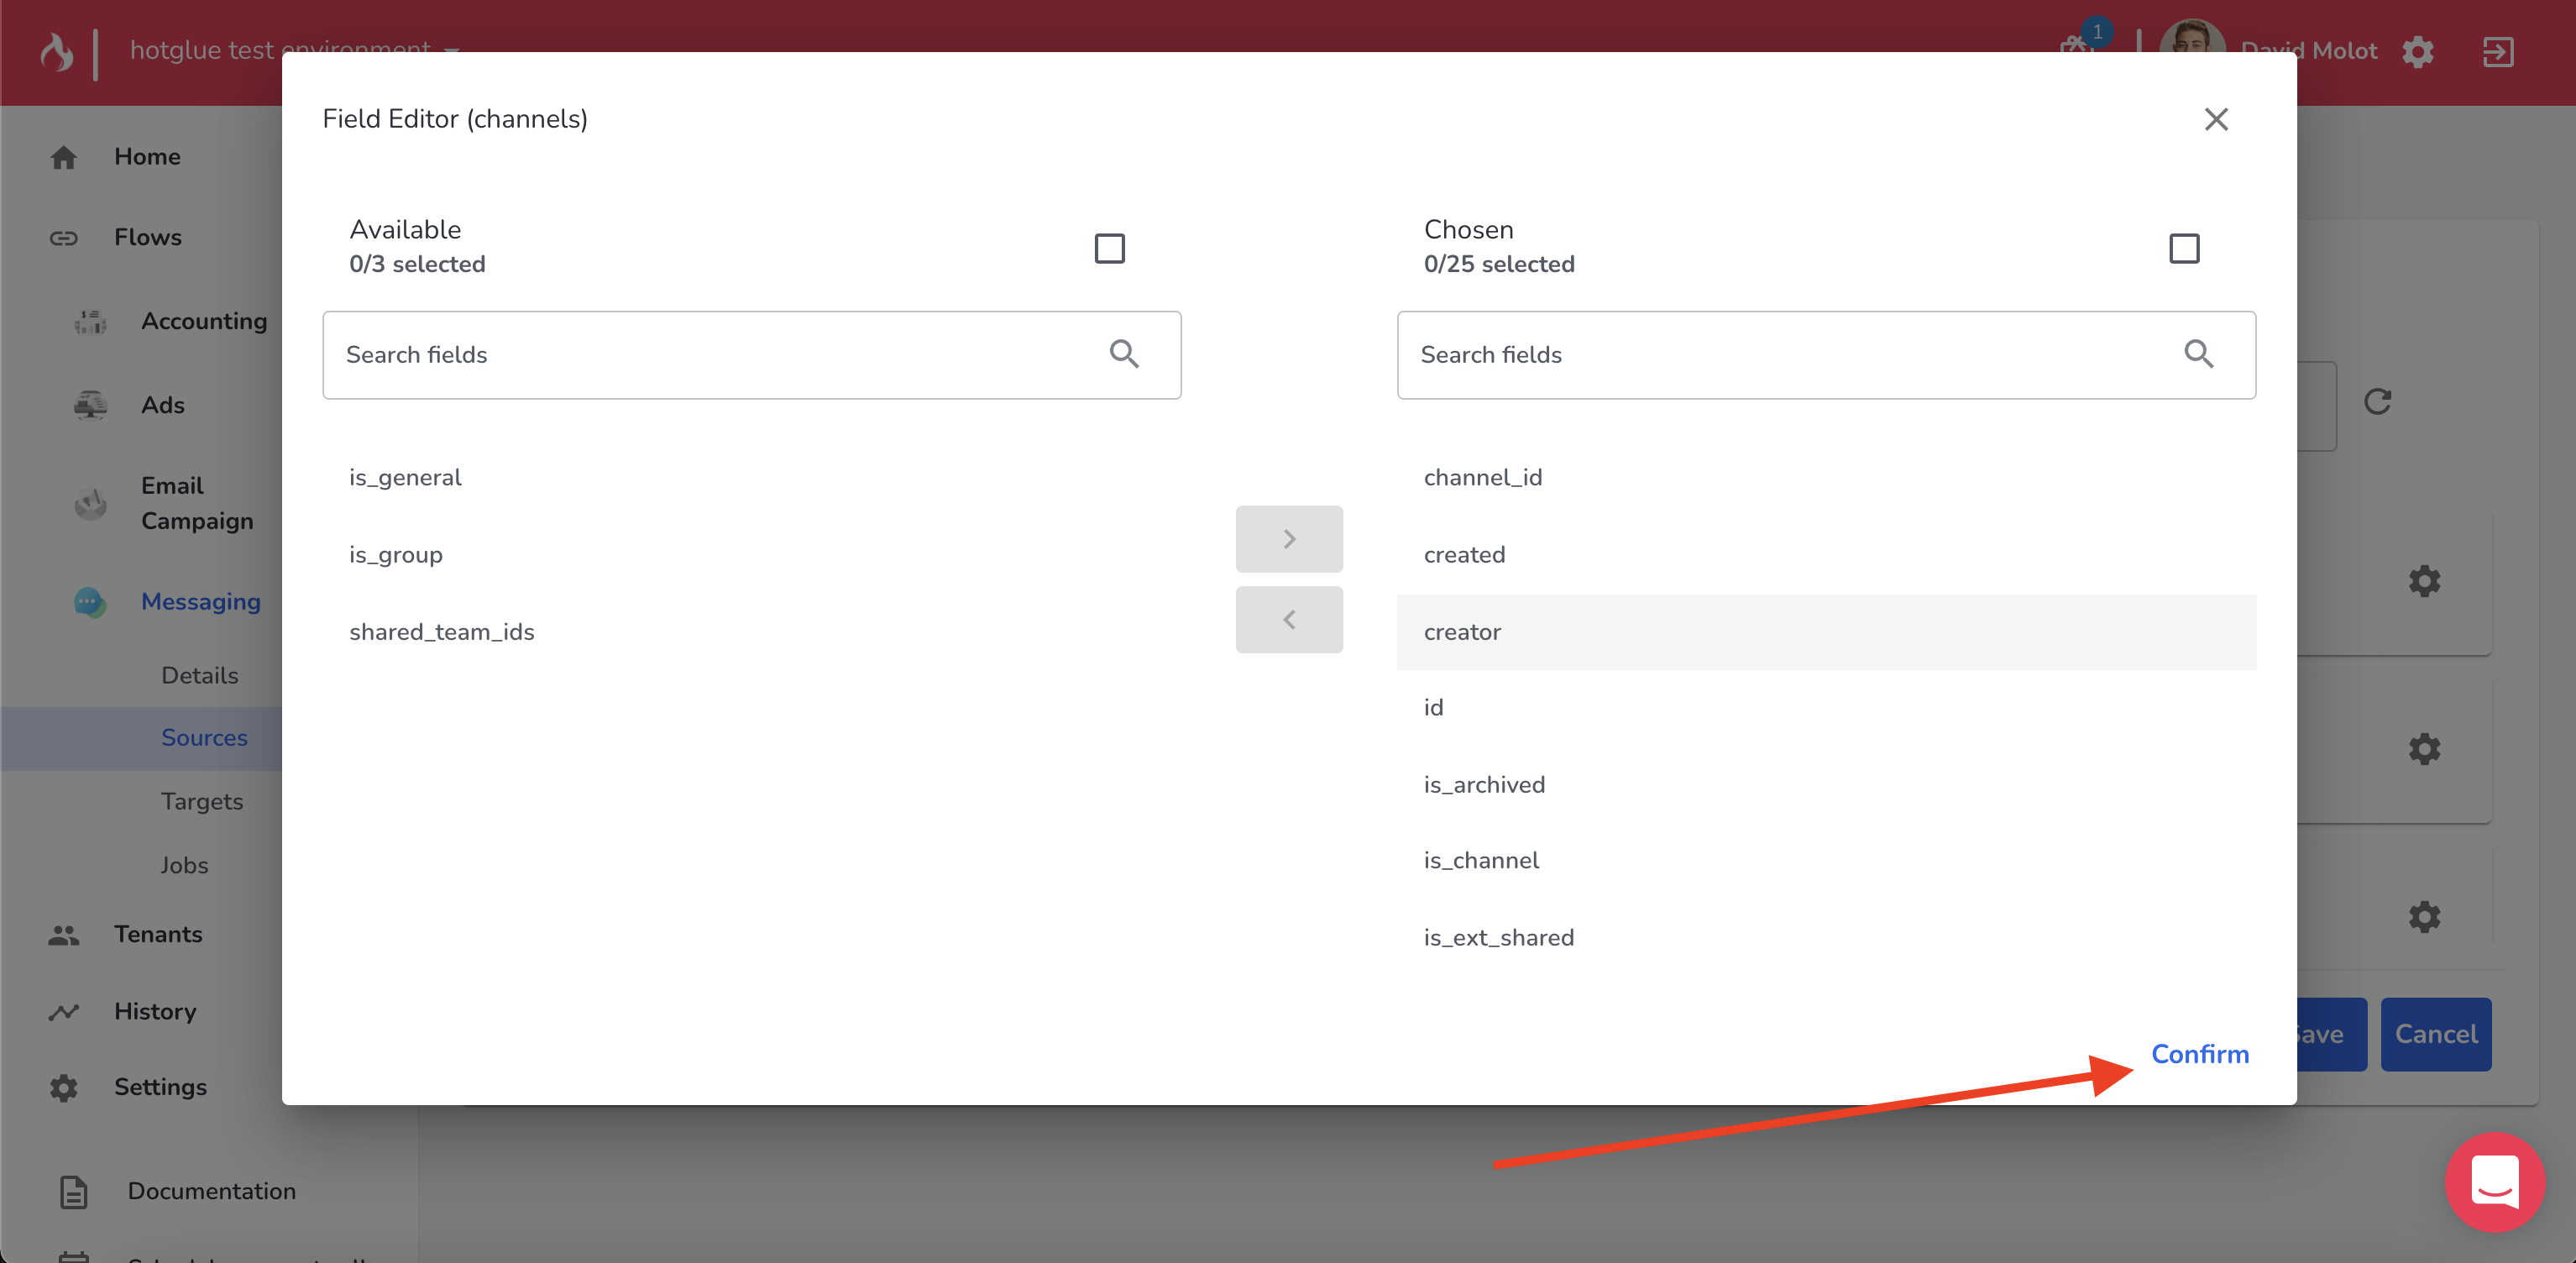This screenshot has height=1263, width=2576.
Task: Open the Settings sidebar item
Action: click(x=160, y=1087)
